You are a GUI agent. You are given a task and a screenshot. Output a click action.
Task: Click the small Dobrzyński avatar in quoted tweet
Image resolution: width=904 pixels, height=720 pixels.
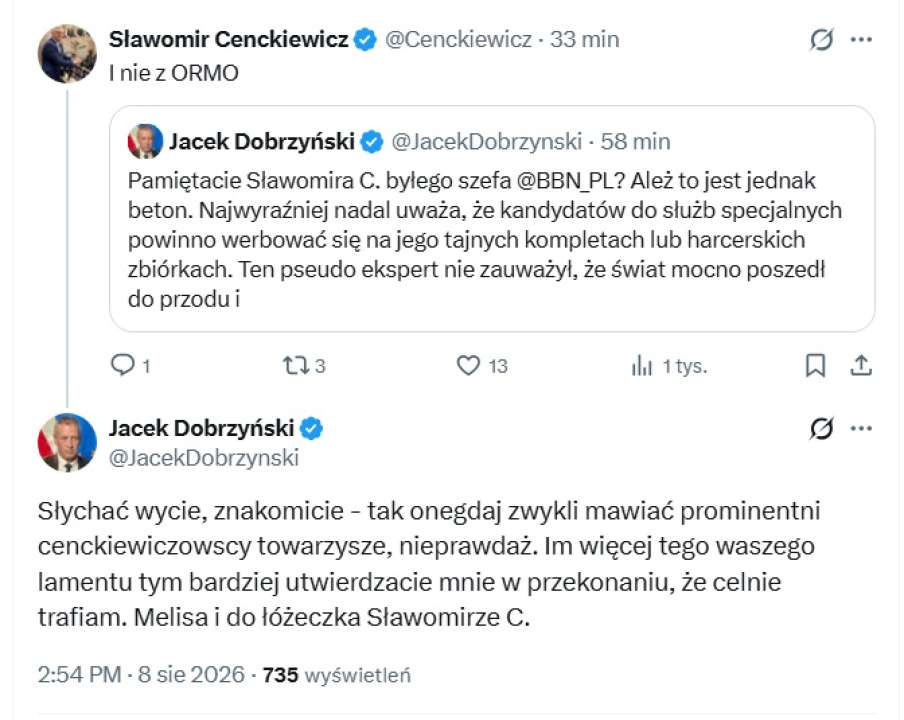[145, 141]
